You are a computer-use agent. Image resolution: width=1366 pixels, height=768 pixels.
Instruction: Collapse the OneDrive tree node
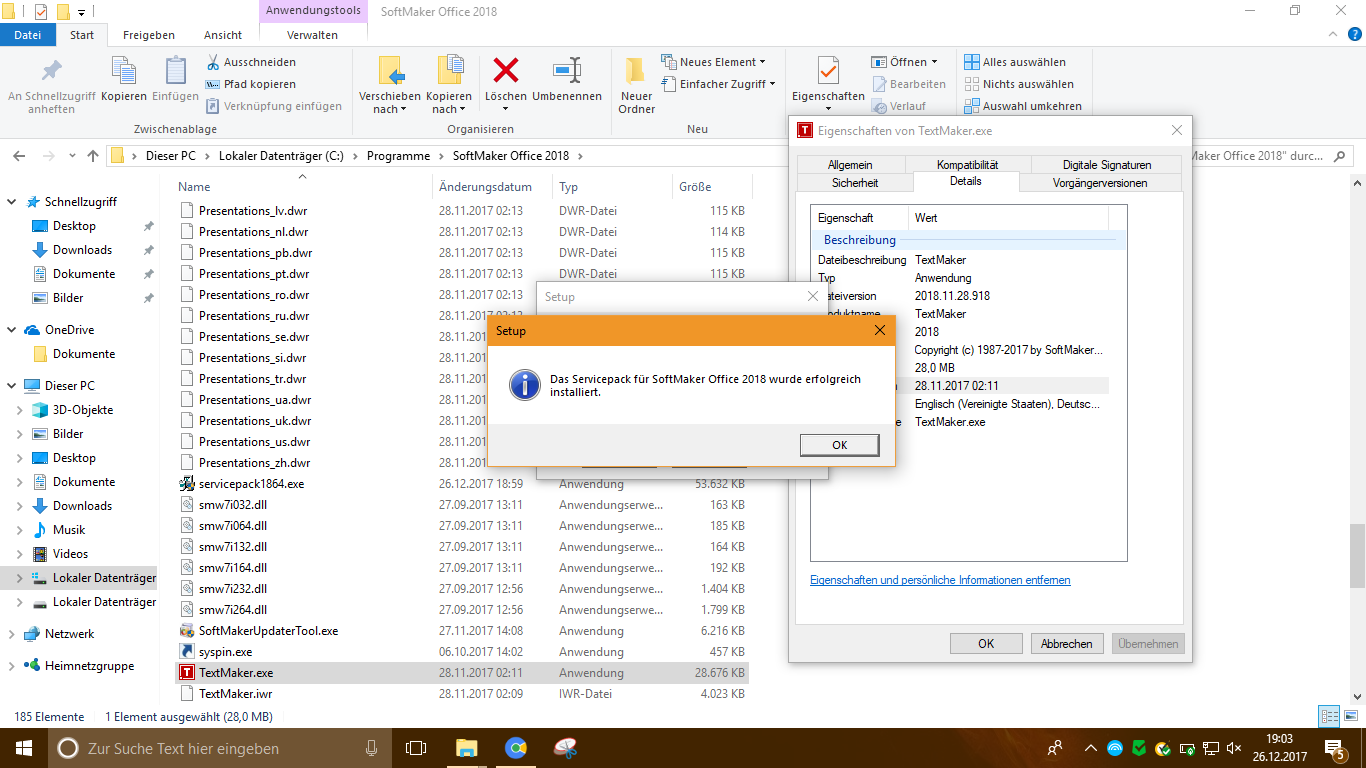[x=12, y=330]
